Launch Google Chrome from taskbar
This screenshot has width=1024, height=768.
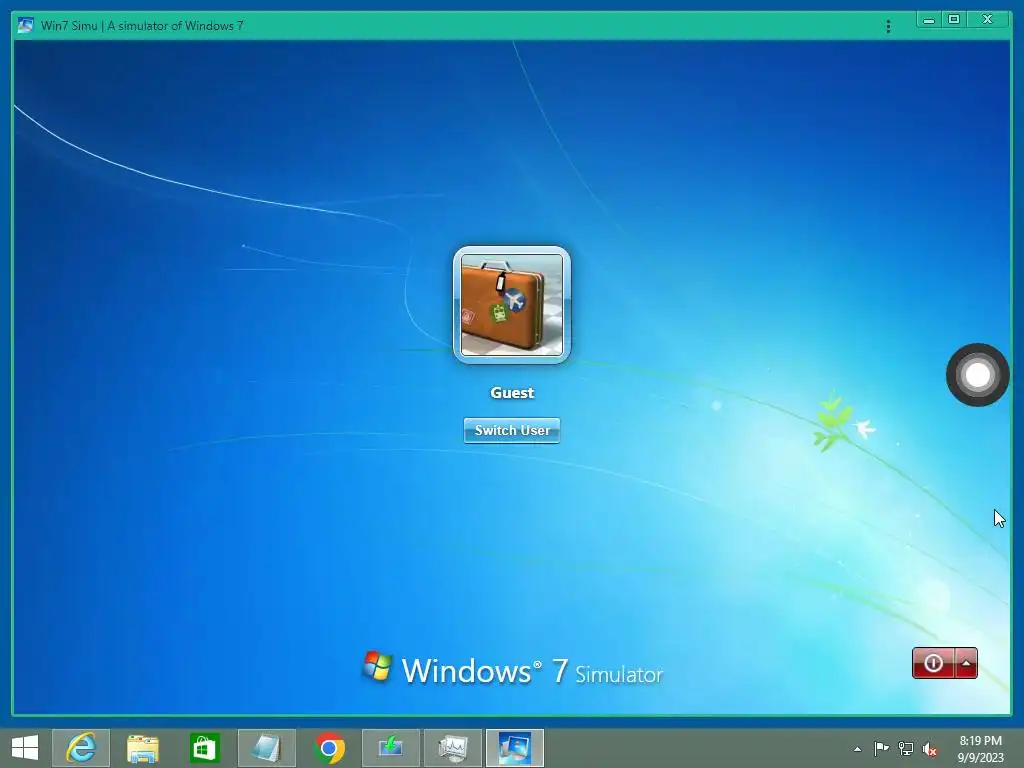(328, 748)
